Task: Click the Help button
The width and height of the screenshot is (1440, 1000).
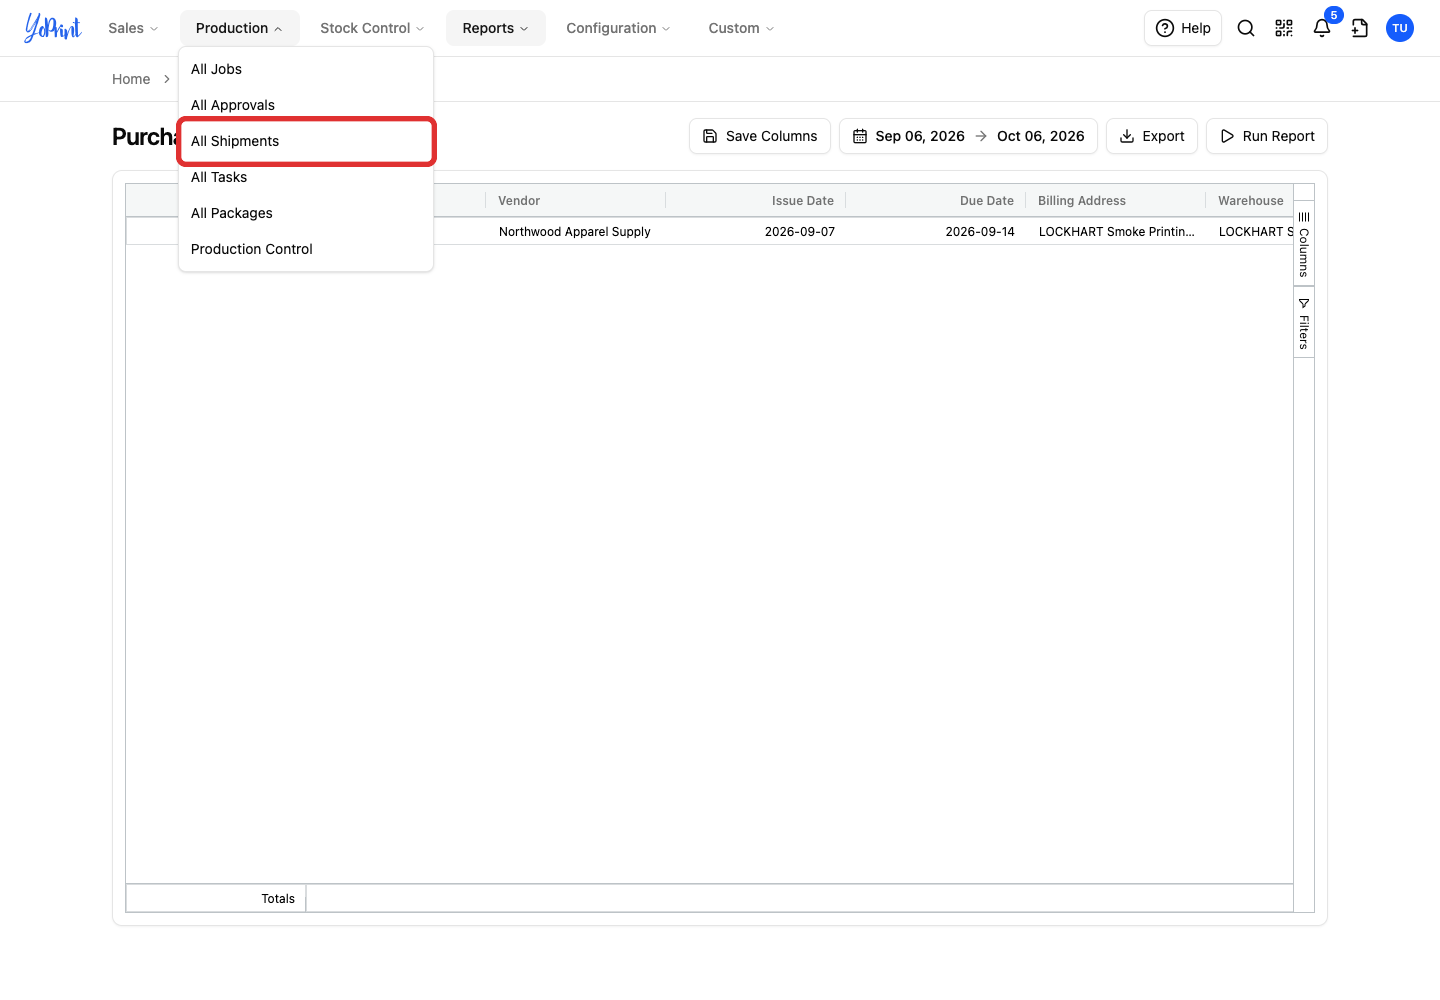Action: click(1183, 28)
